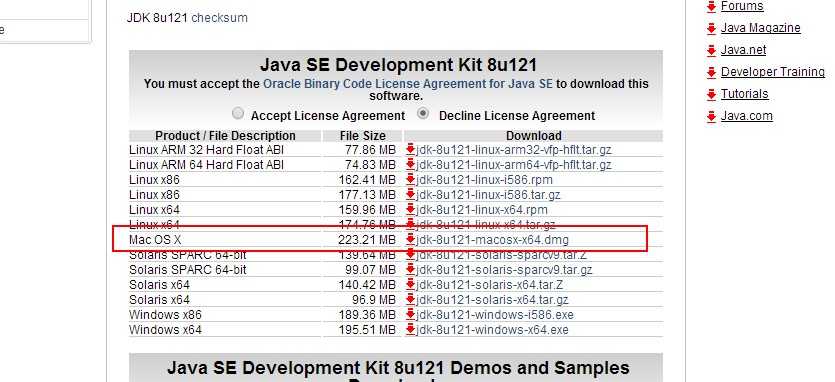Viewport: 835px width, 382px height.
Task: Open the JDK 8u121 checksum link
Action: pos(219,18)
